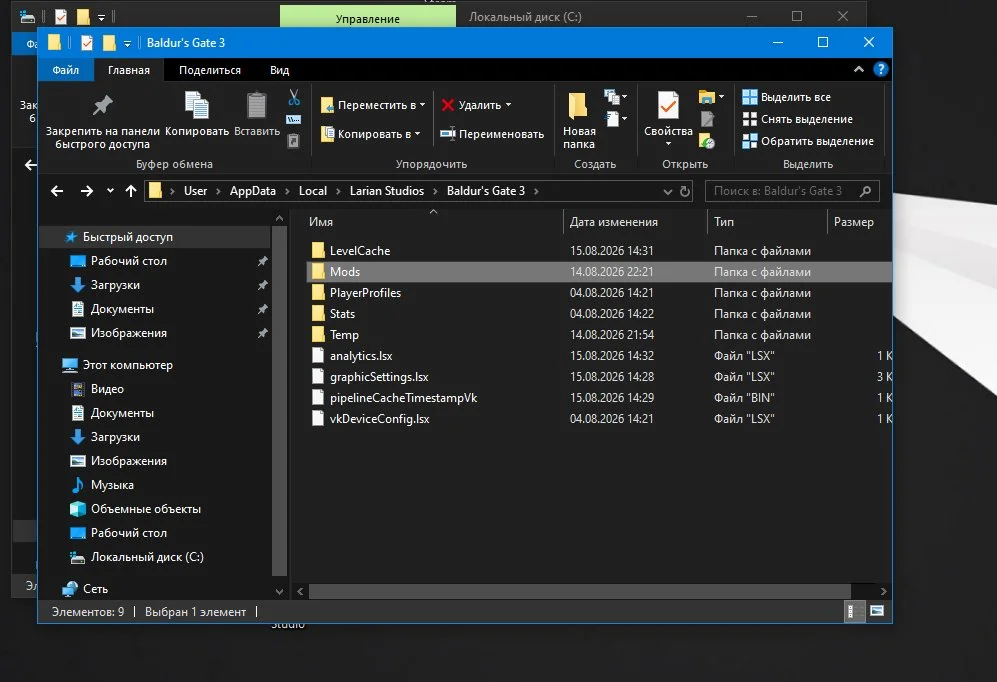Switch to the Главная ribbon tab
997x682 pixels.
click(x=128, y=70)
